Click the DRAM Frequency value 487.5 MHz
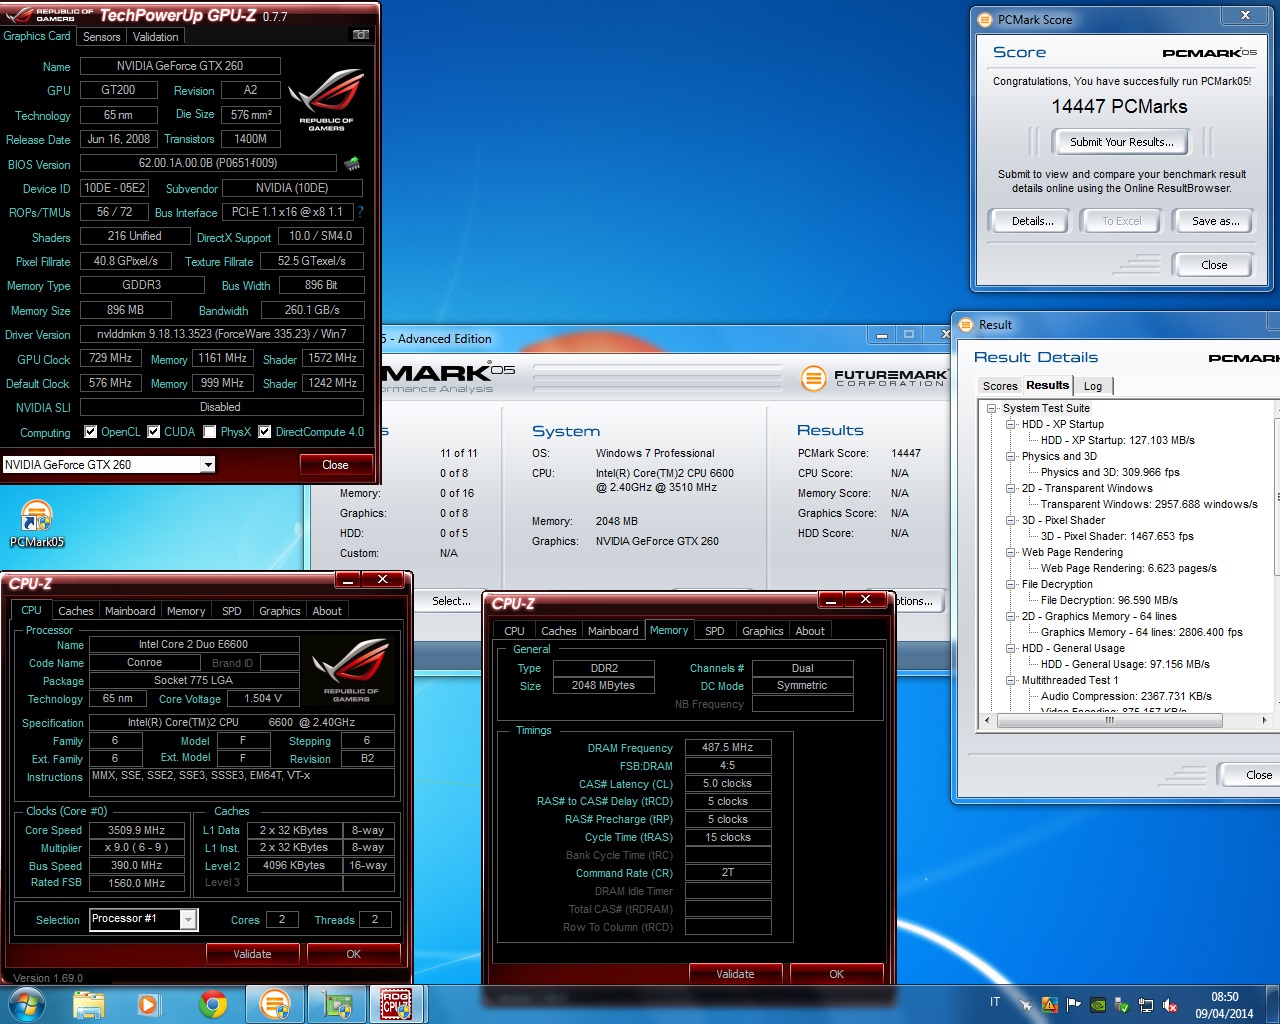 [727, 747]
